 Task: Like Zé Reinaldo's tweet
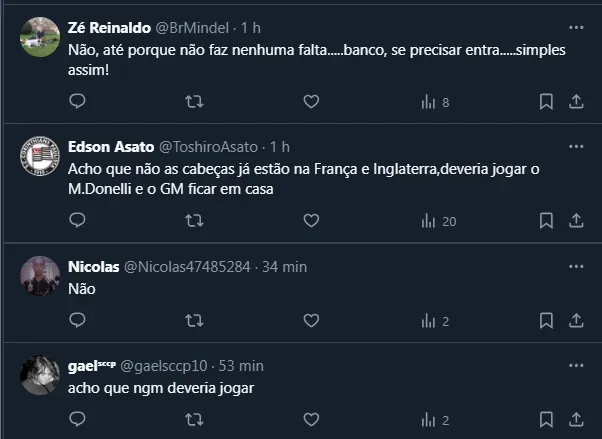(x=311, y=101)
